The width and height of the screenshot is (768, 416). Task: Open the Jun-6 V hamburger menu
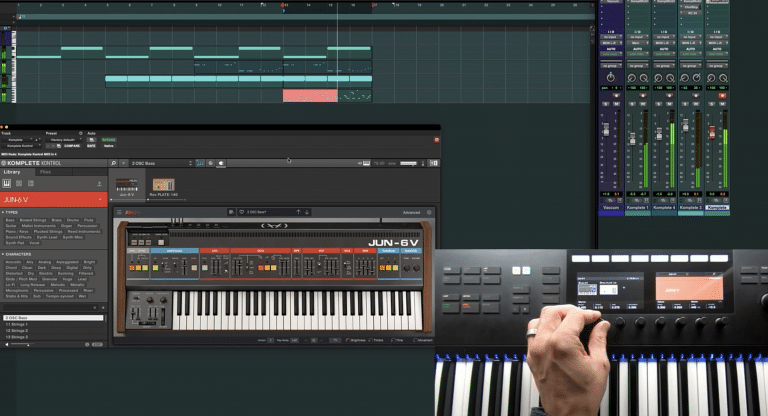(119, 212)
